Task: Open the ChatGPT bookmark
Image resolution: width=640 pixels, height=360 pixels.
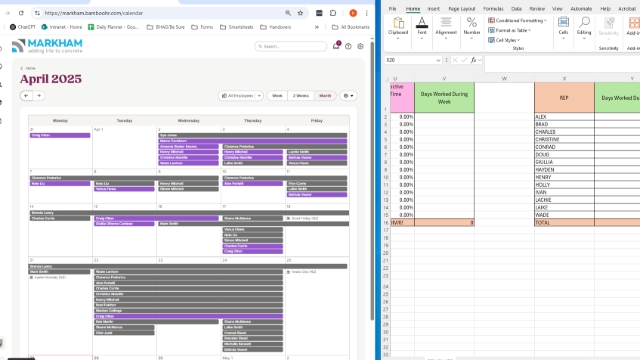Action: tap(22, 27)
